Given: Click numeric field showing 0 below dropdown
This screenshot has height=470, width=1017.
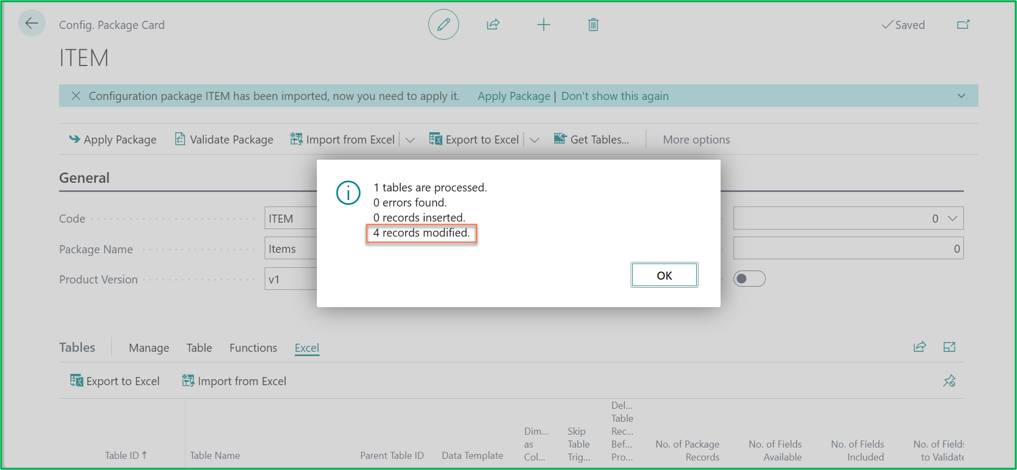Looking at the screenshot, I should pos(848,249).
